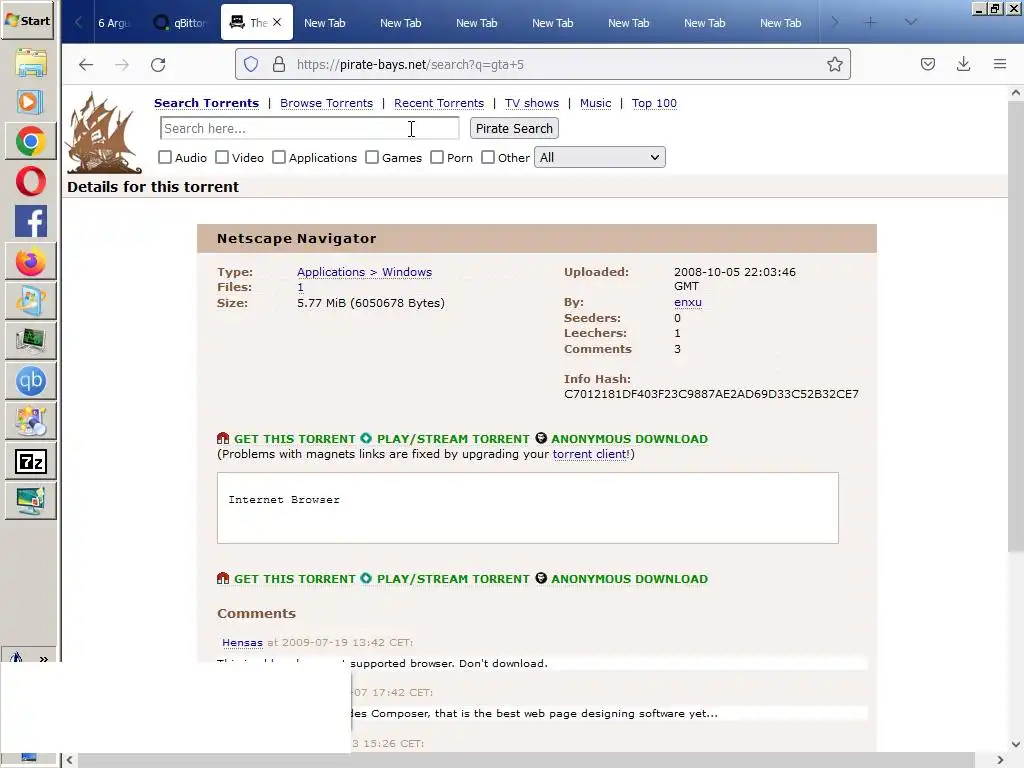Click the Pirate Bay ship logo
This screenshot has height=768, width=1024.
point(103,133)
